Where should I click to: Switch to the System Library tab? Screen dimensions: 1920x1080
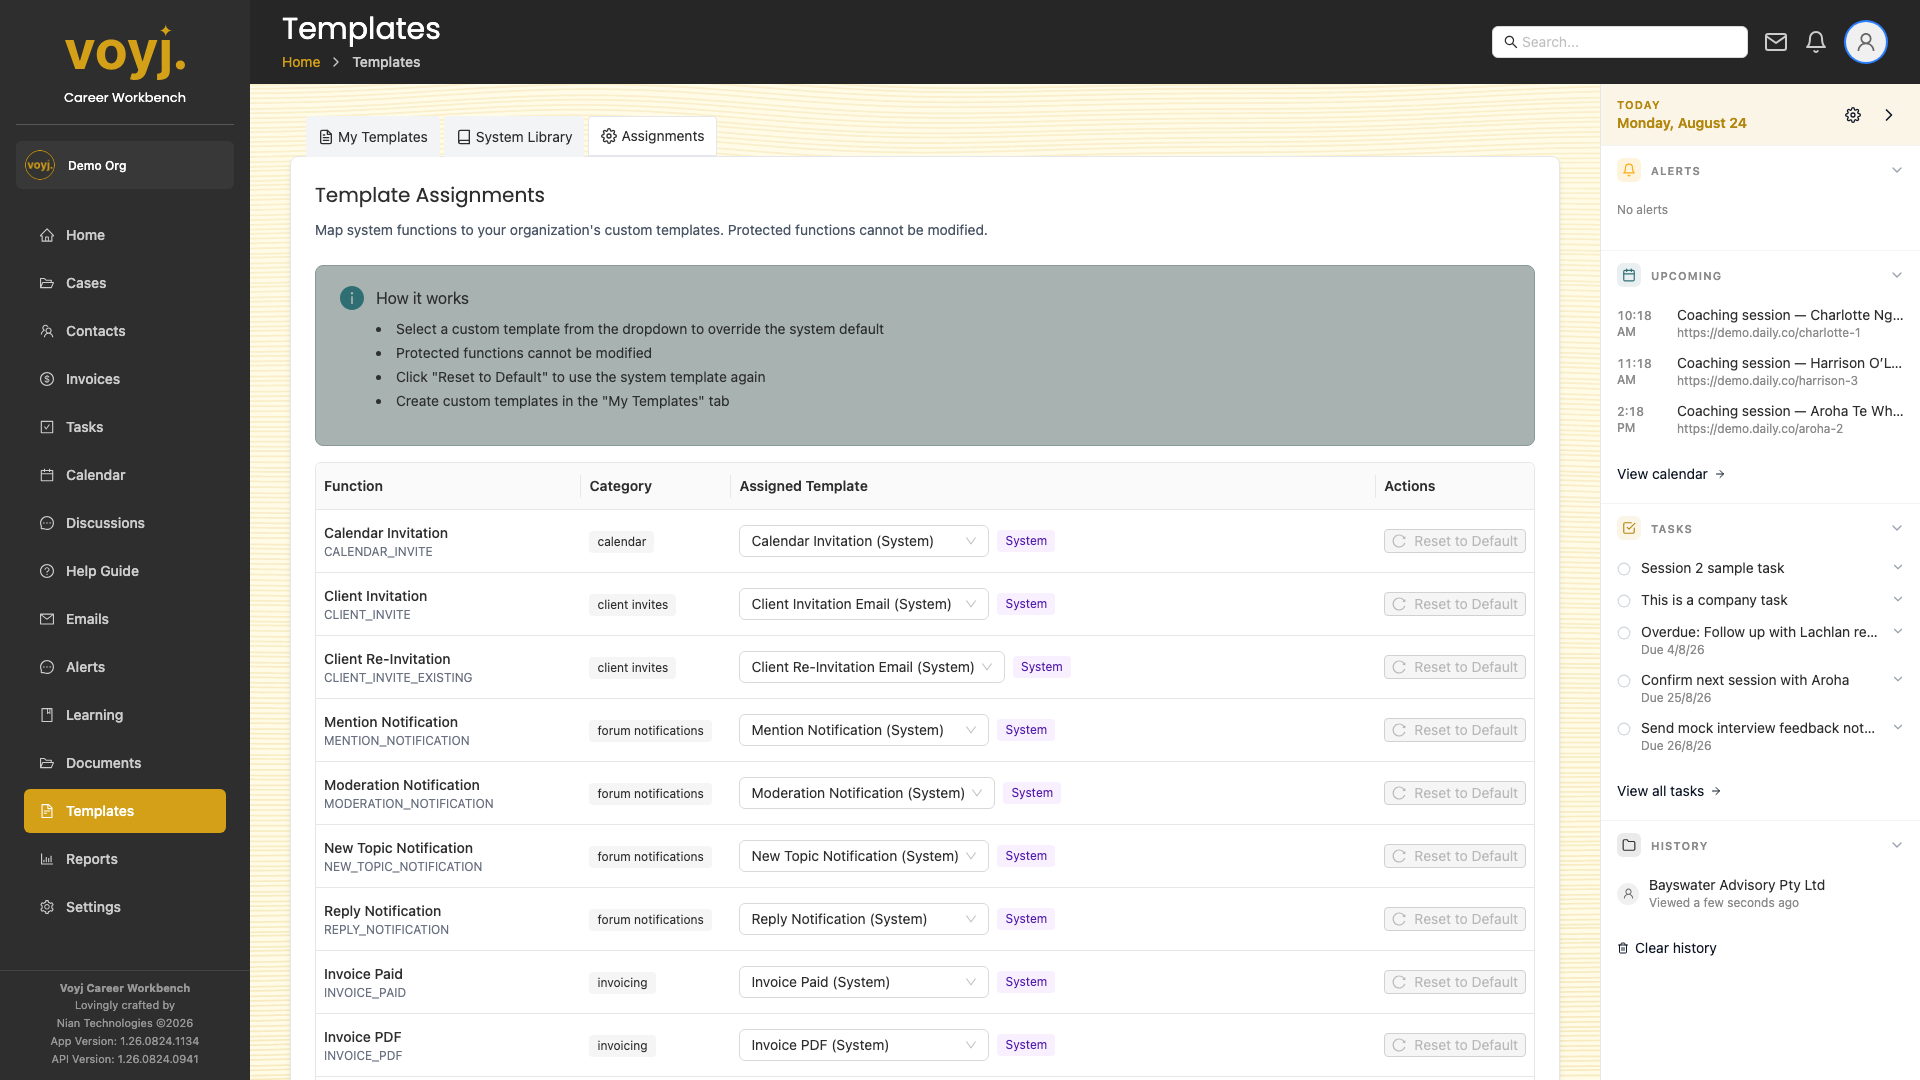514,137
